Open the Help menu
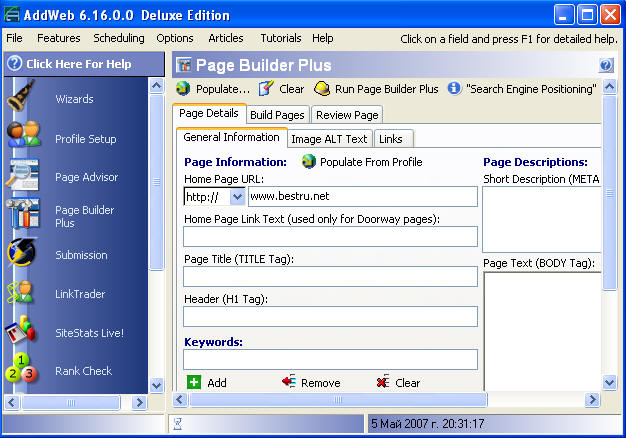 pos(323,38)
